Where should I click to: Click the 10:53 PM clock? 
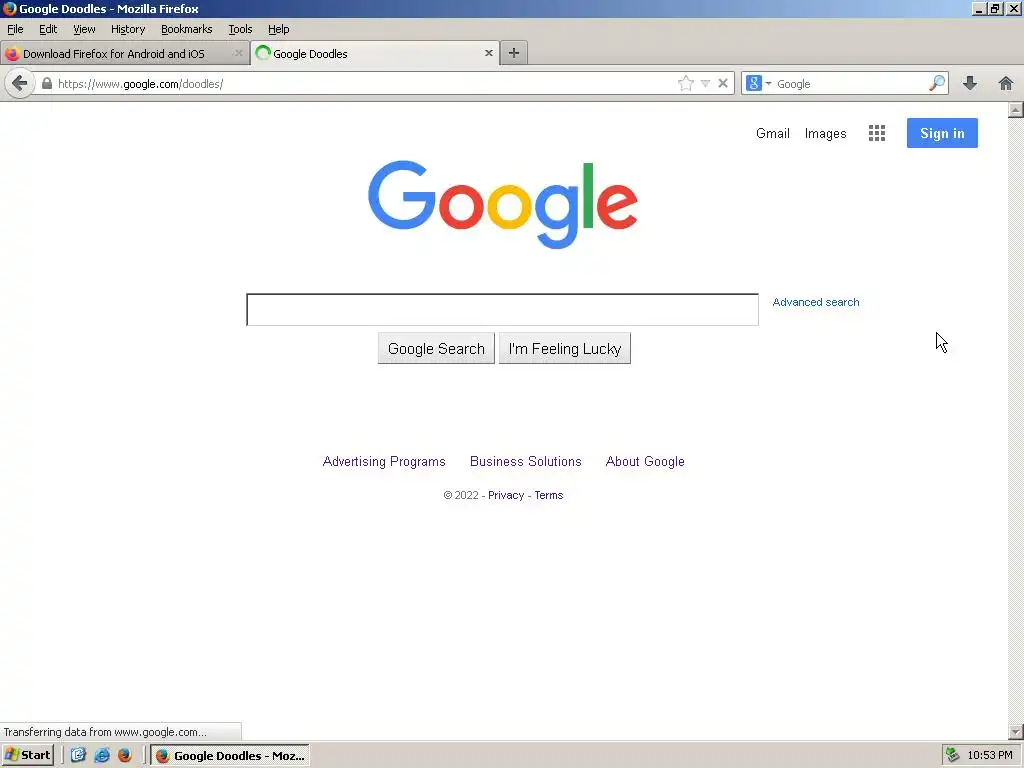990,755
